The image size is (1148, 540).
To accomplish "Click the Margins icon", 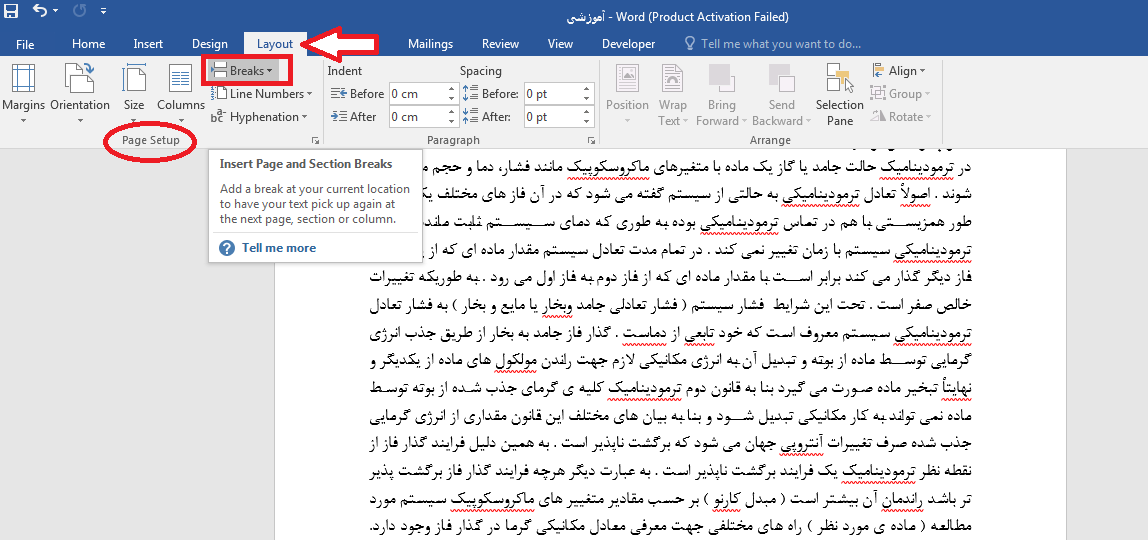I will click(x=23, y=80).
